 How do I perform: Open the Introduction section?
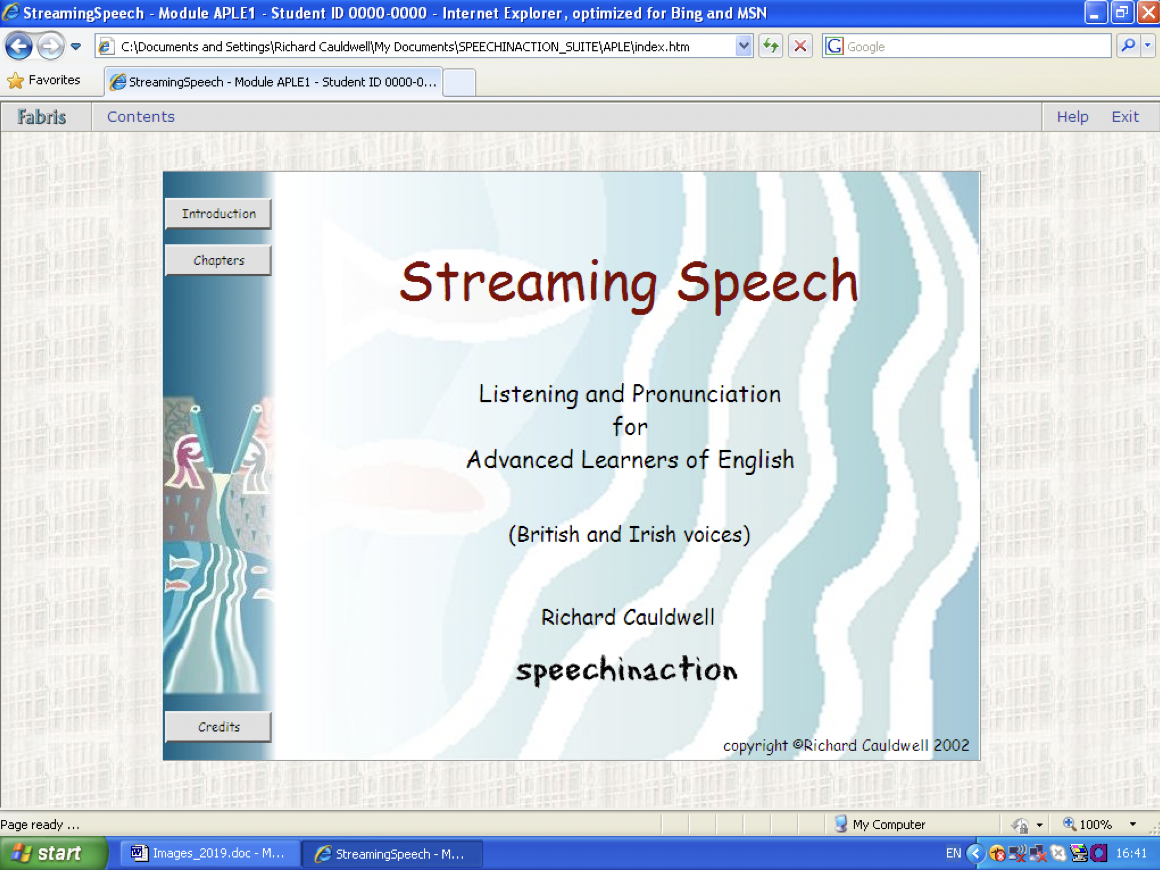[x=218, y=214]
